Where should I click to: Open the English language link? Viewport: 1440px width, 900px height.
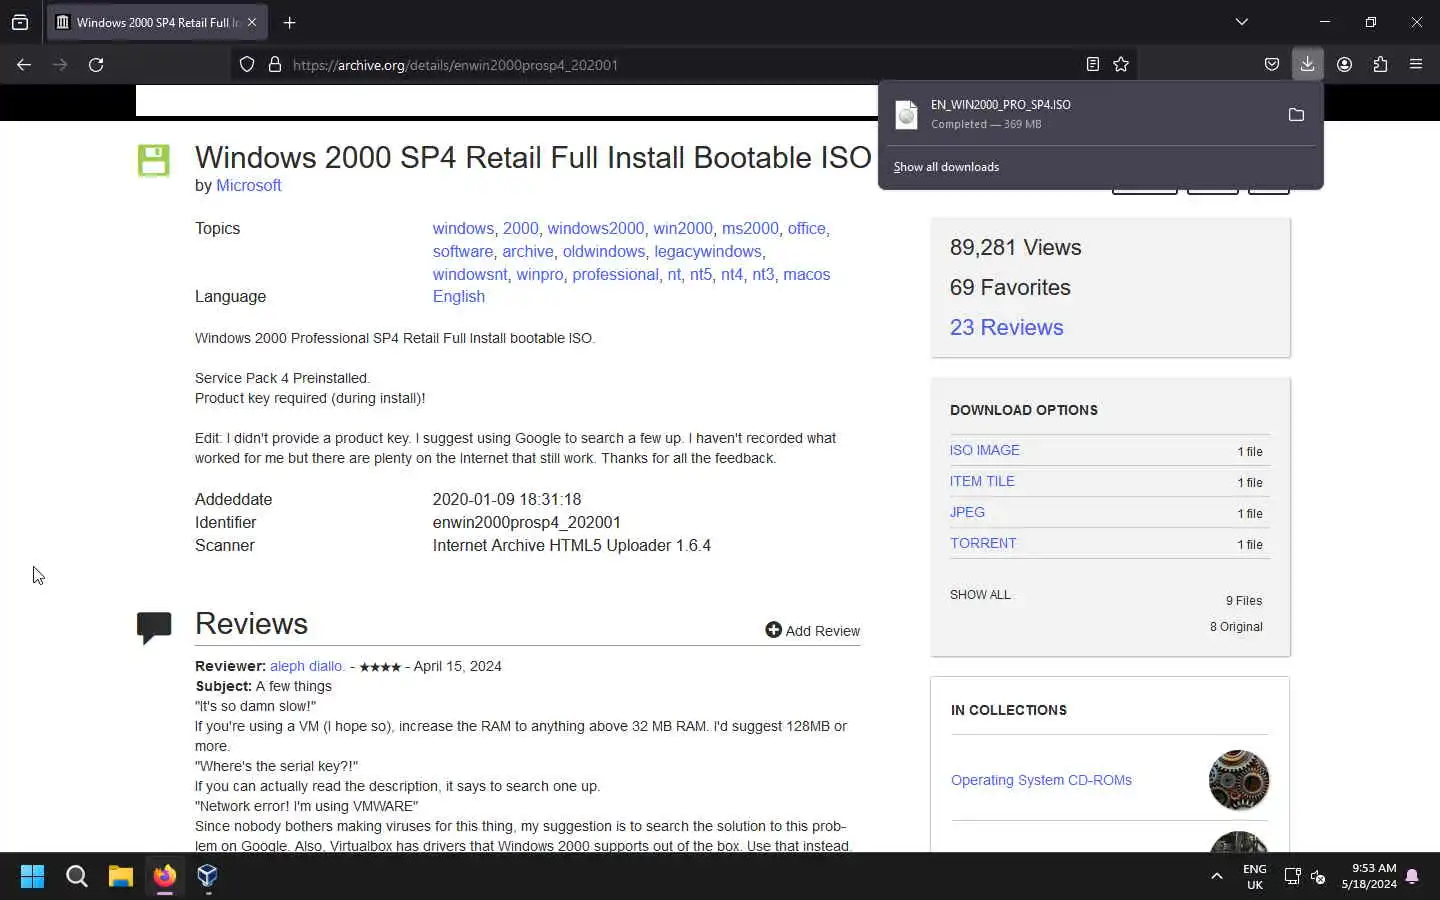click(x=459, y=297)
